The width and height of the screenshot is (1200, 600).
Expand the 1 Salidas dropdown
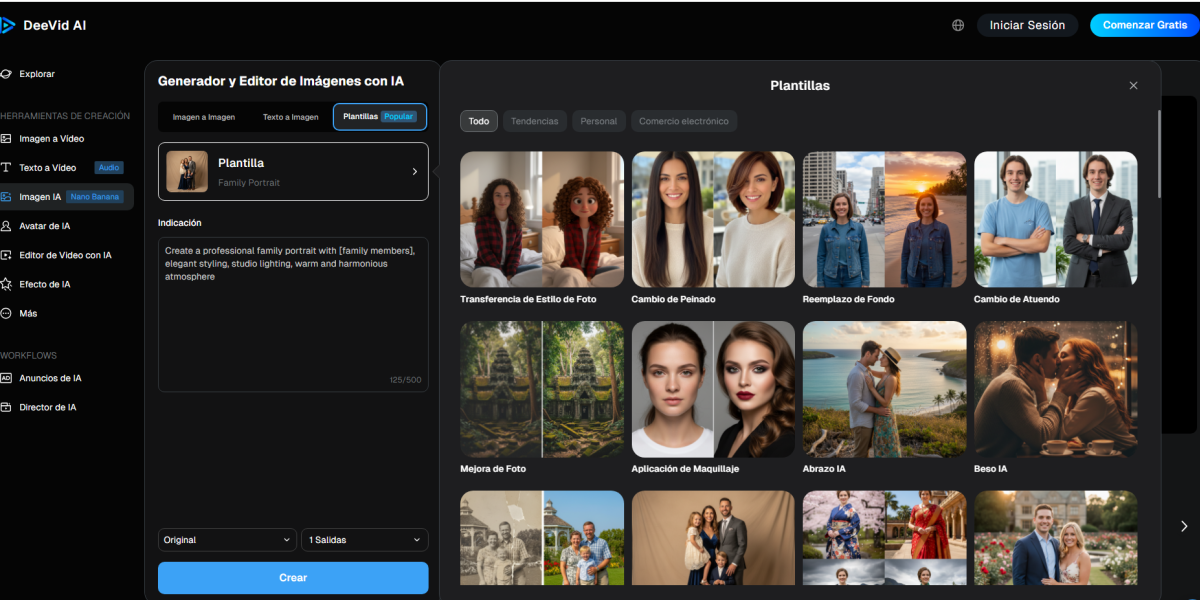tap(364, 540)
